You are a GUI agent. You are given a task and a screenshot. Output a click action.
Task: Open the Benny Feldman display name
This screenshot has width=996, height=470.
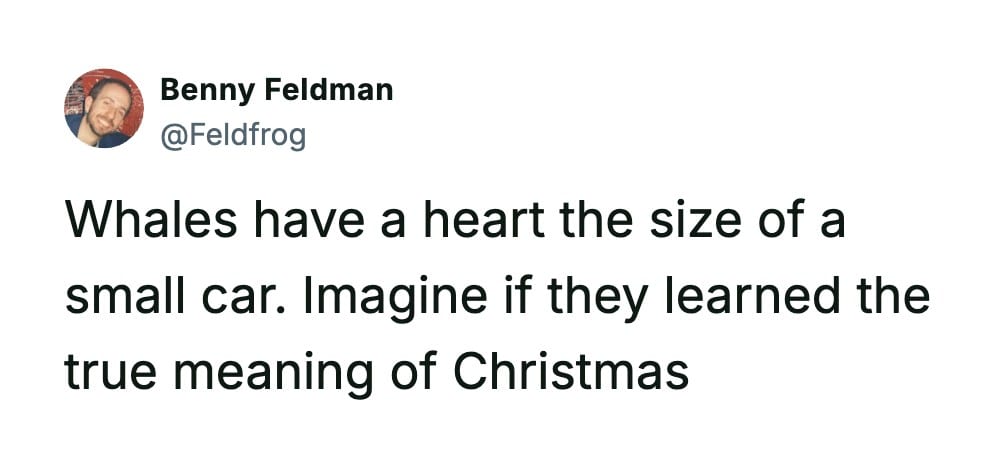(x=276, y=90)
